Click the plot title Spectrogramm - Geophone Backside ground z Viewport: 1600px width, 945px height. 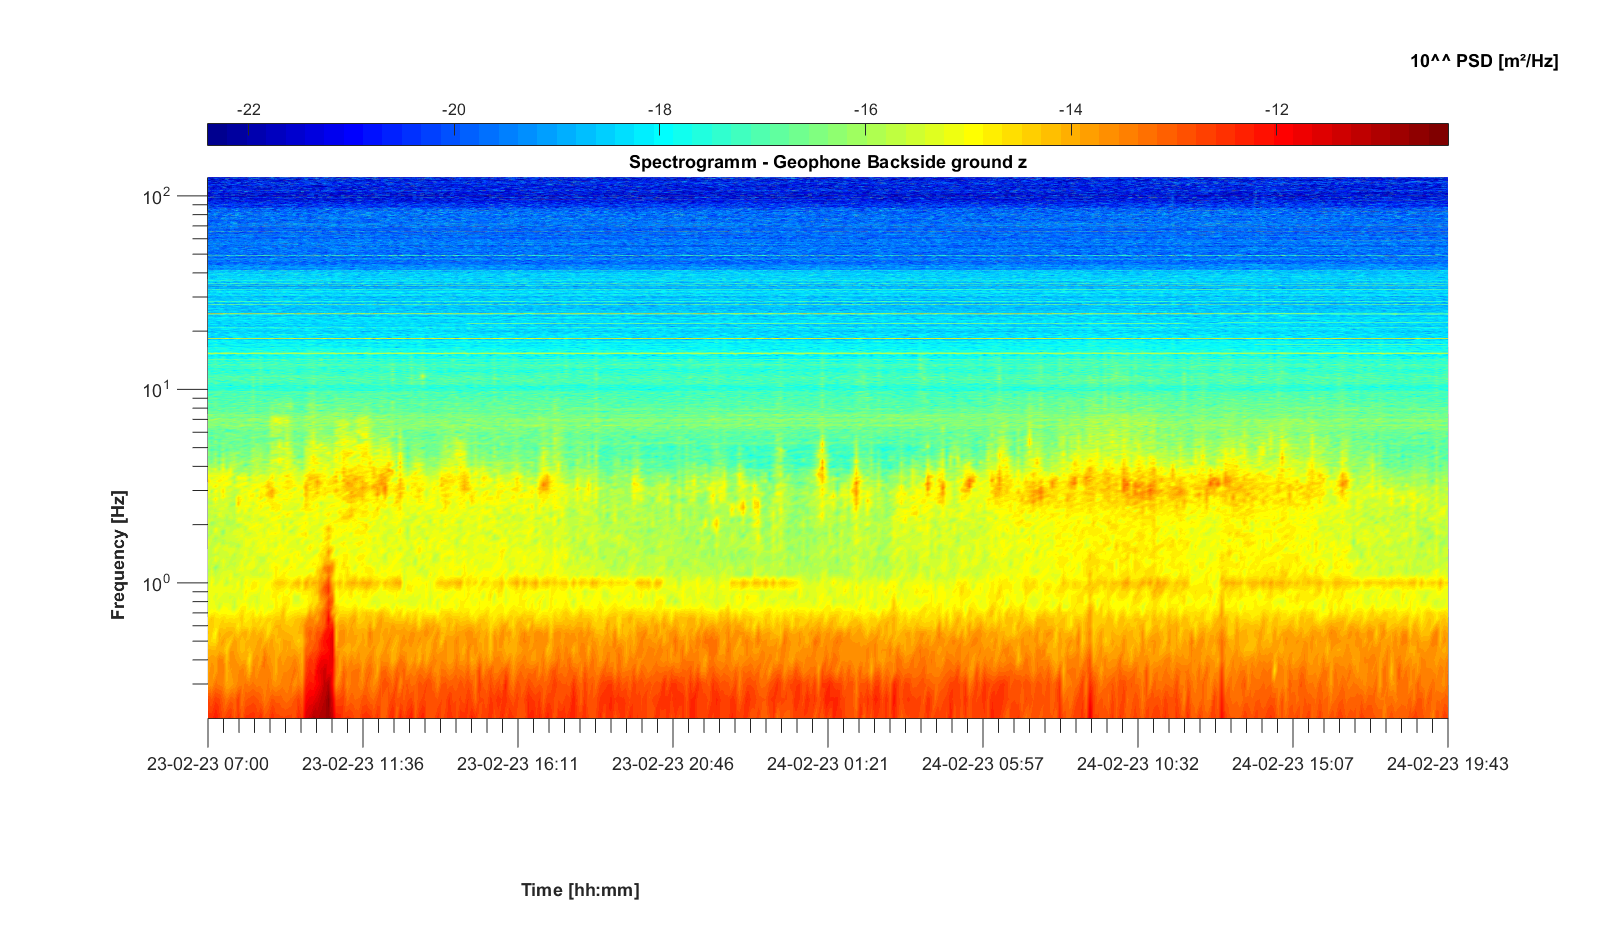tap(827, 162)
